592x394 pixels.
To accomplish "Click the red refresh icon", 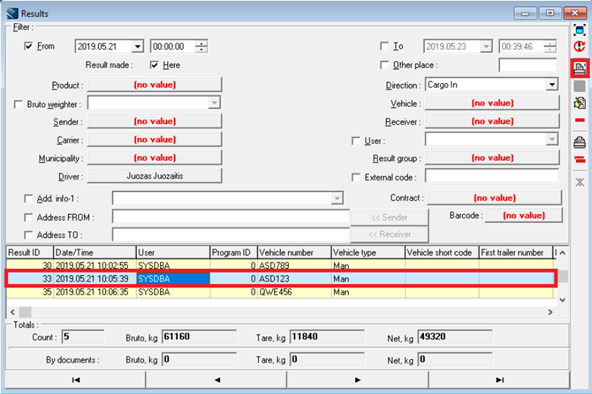I will [x=580, y=47].
